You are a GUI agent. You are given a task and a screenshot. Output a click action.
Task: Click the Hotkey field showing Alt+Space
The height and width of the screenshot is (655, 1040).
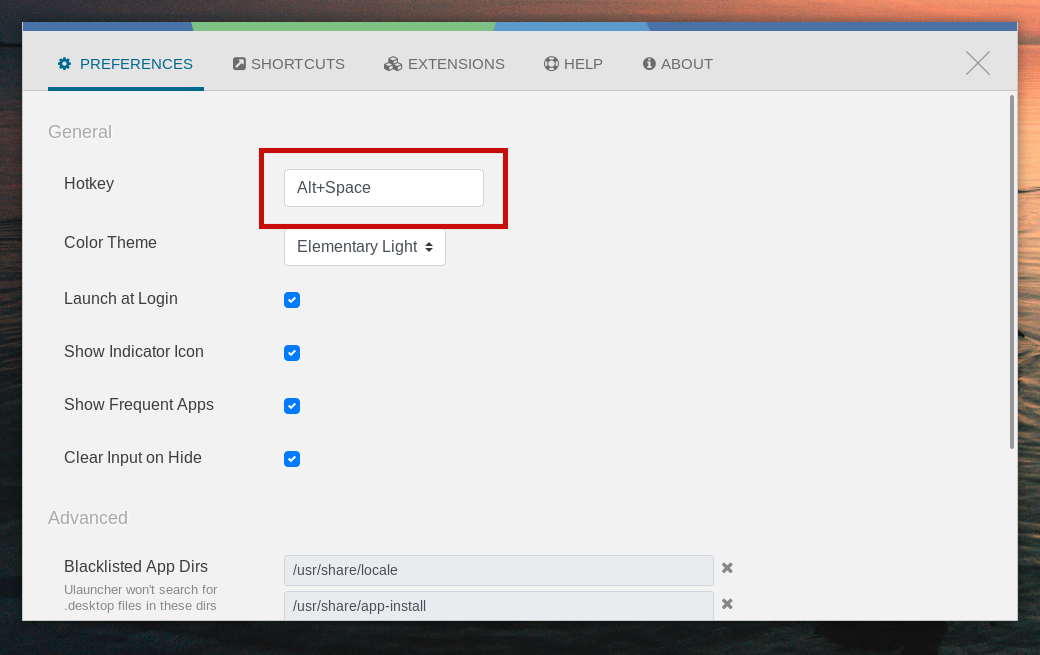(x=383, y=188)
